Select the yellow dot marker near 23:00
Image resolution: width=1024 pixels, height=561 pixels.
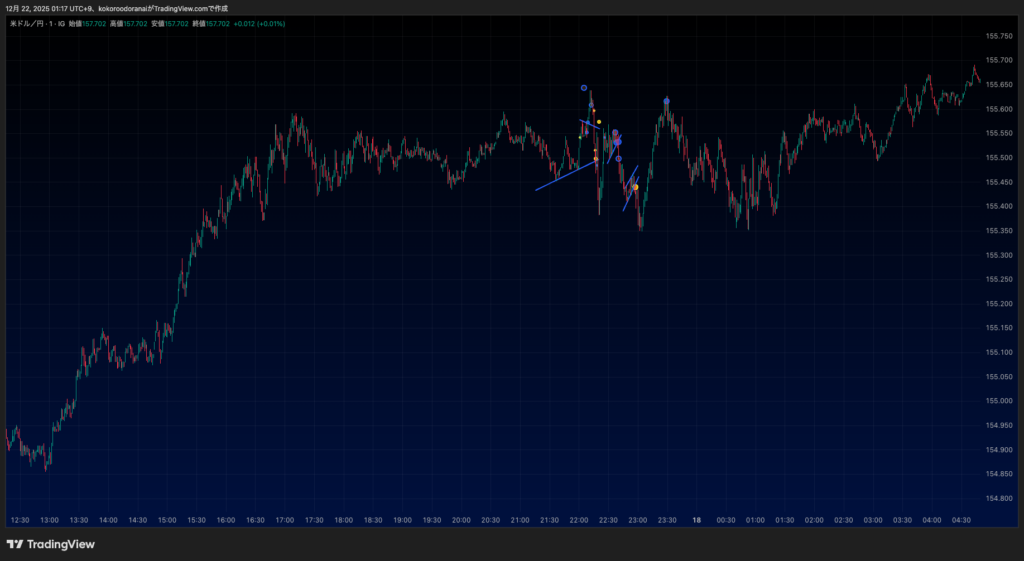pyautogui.click(x=635, y=187)
